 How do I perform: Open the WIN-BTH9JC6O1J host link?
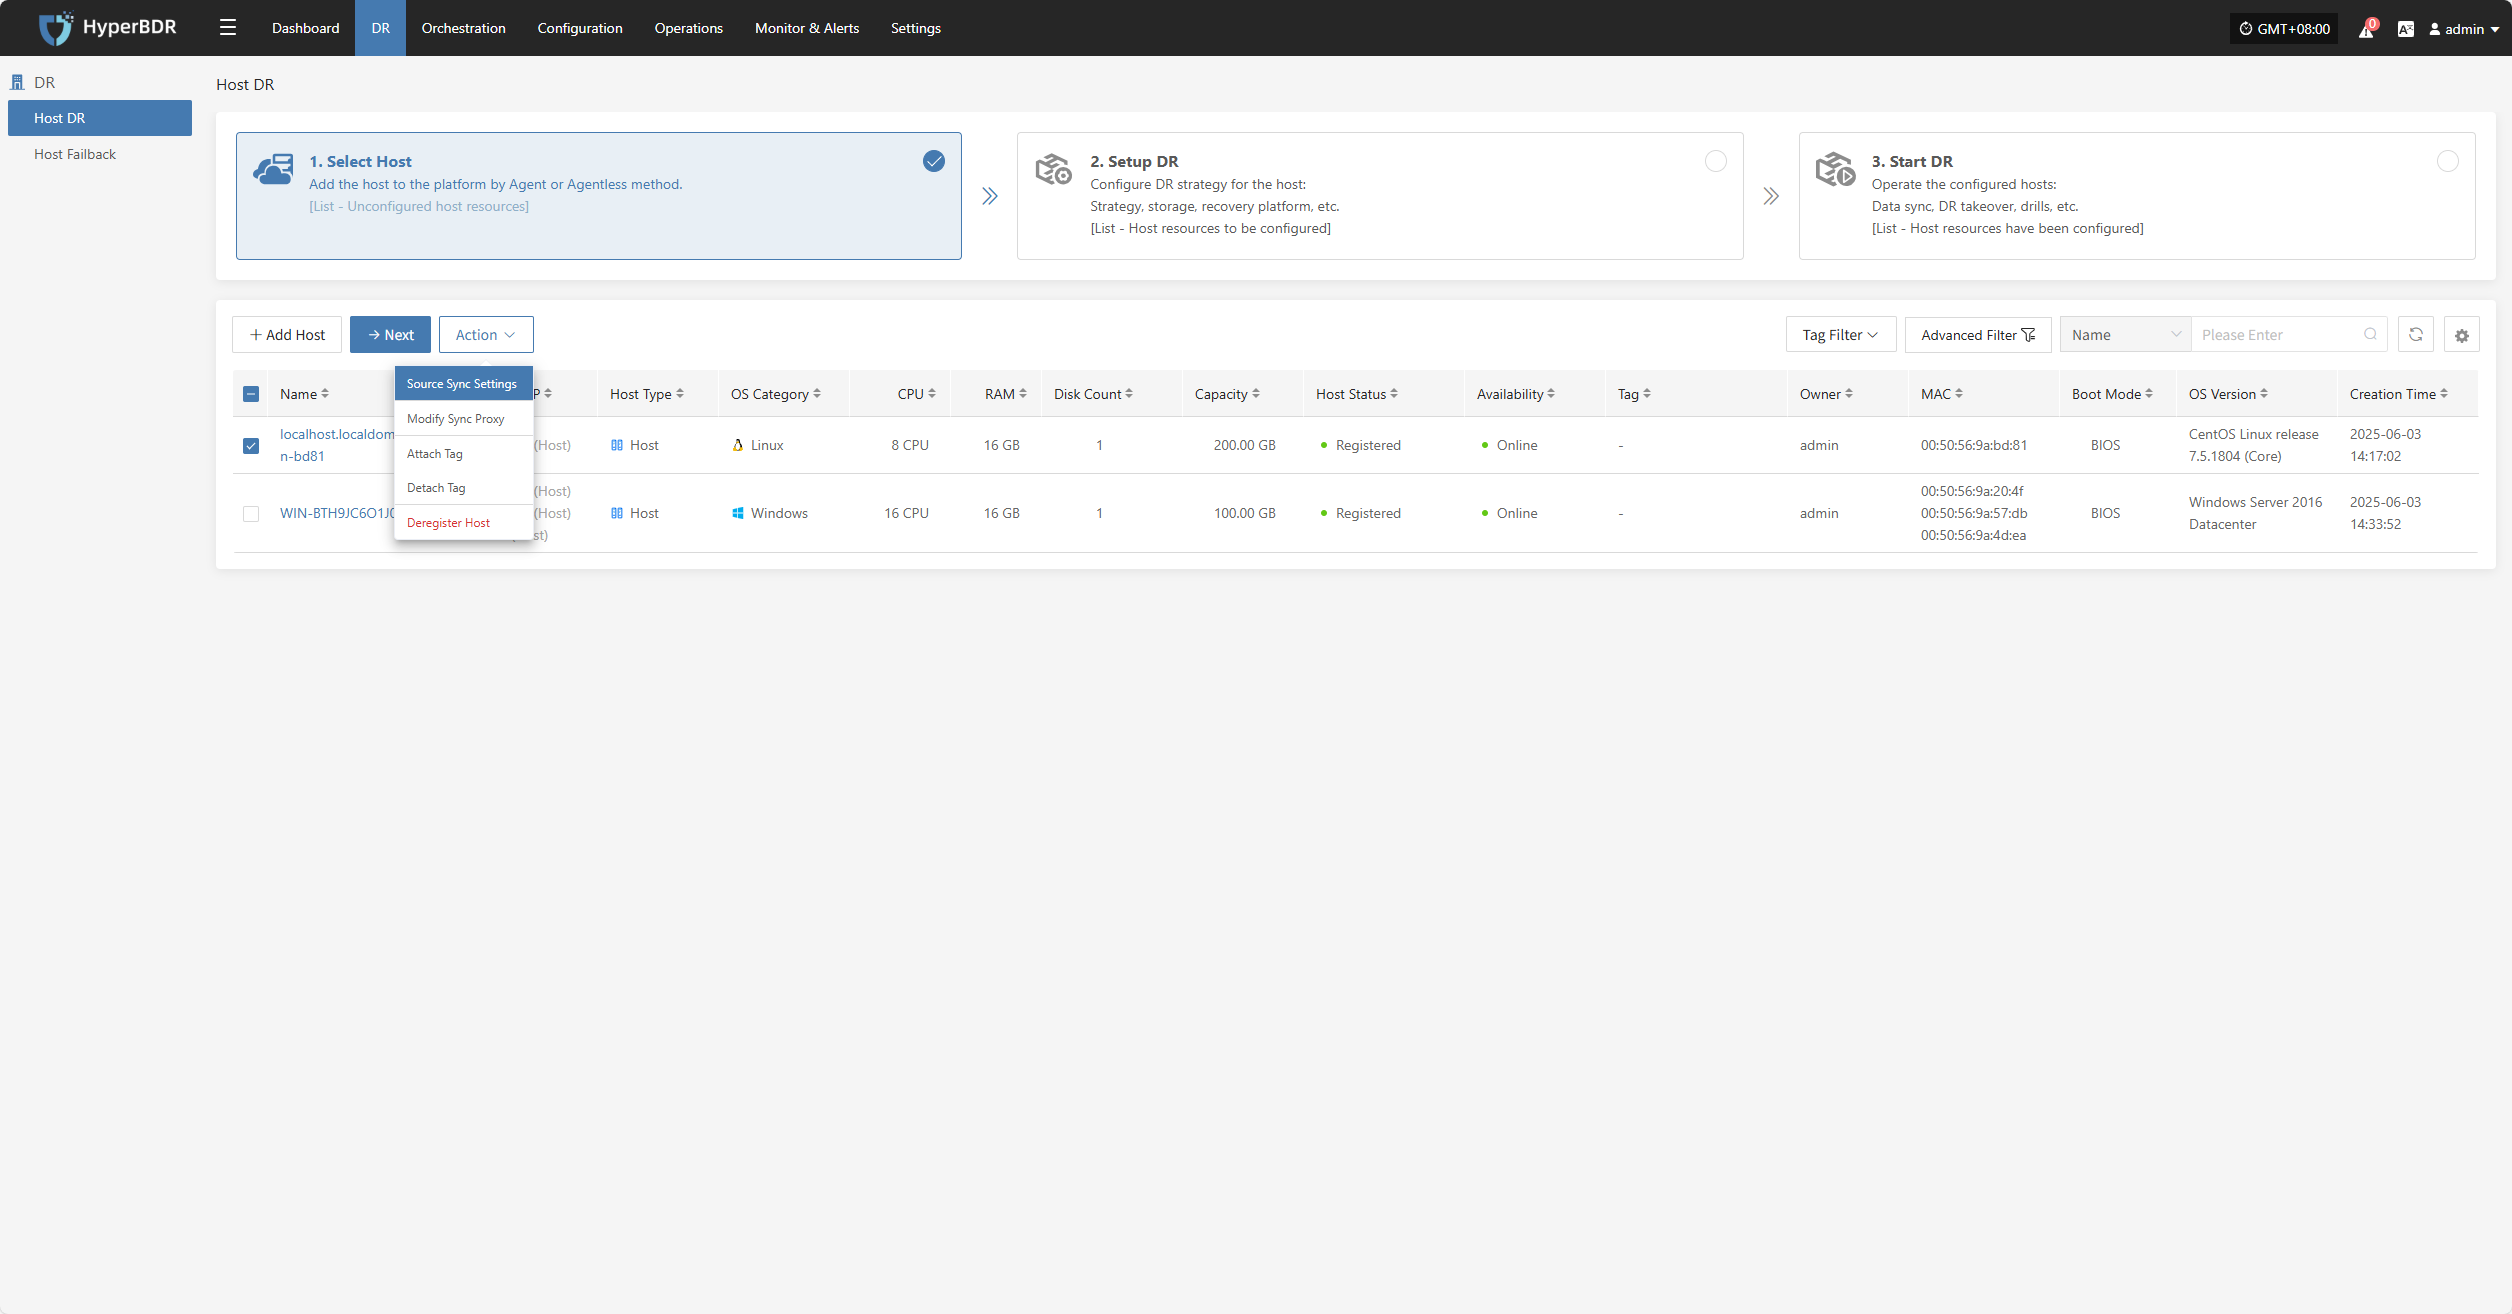[x=337, y=513]
